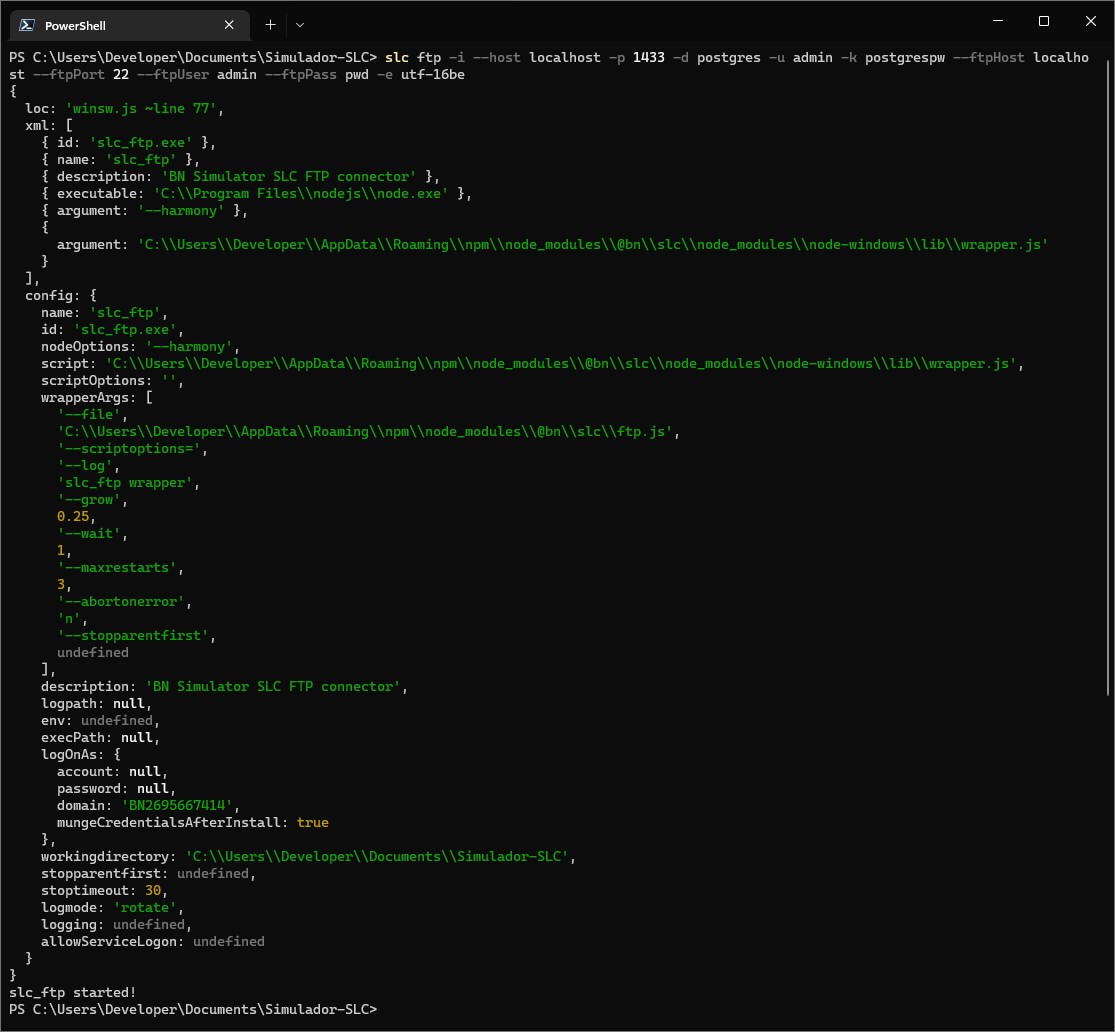This screenshot has width=1115, height=1032.
Task: Click the PowerShell icon in the tab
Action: point(28,24)
